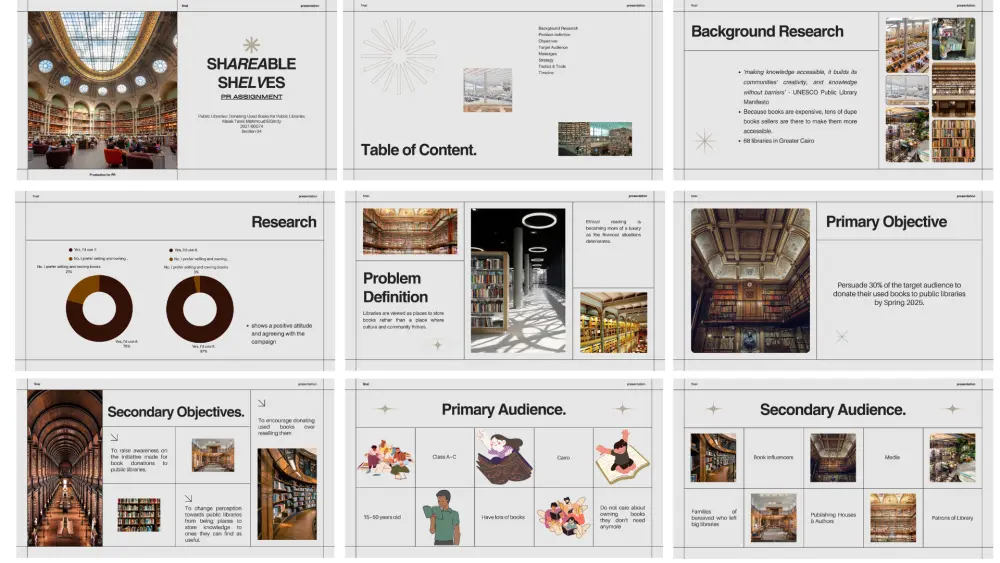Viewport: 1000px width, 563px height.
Task: Click the Primary Audience. heading
Action: pyautogui.click(x=503, y=409)
